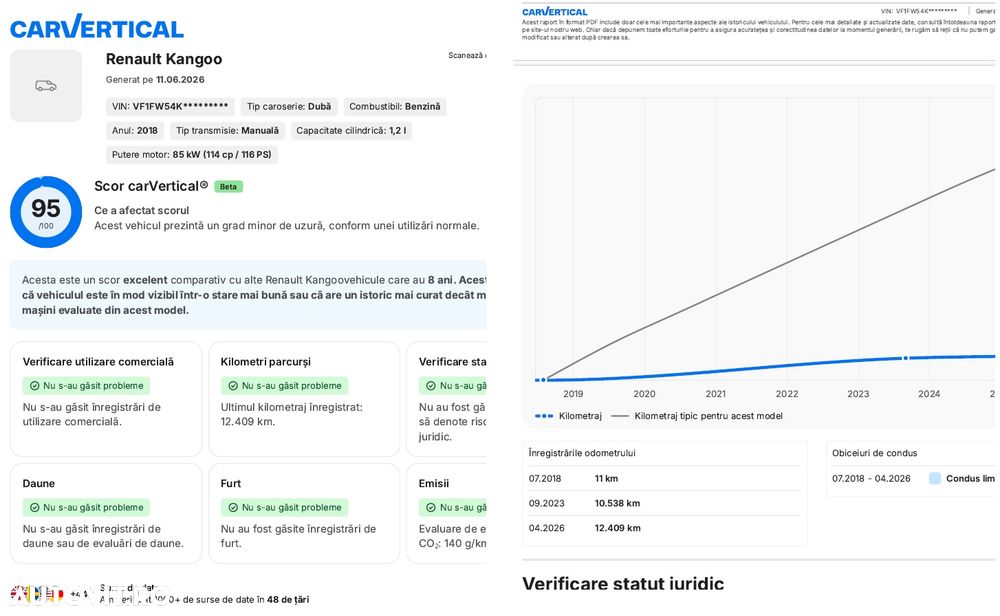This screenshot has width=1000, height=616.
Task: Click the light blue Condus color swatch
Action: (935, 478)
